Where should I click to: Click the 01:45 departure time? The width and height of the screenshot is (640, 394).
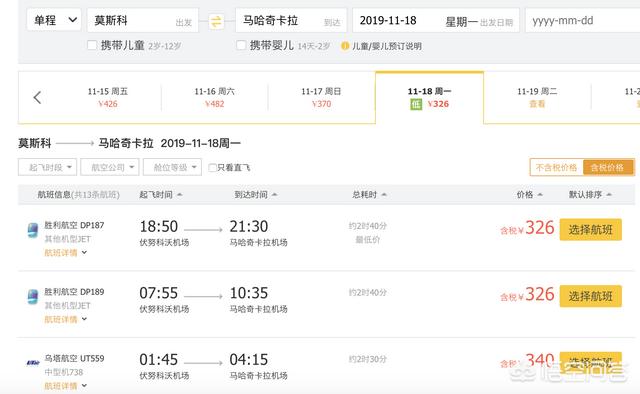159,360
